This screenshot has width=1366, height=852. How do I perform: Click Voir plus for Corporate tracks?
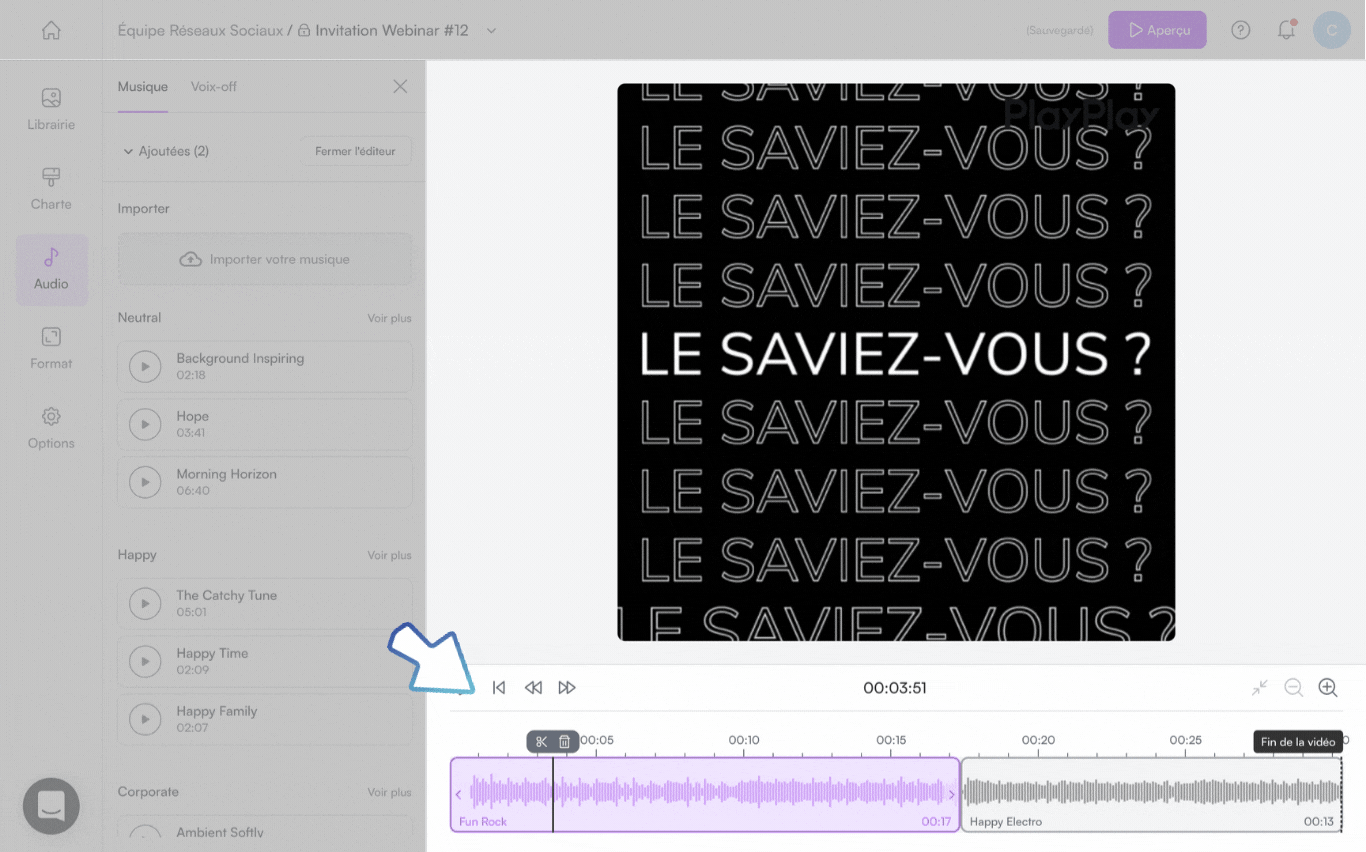click(389, 792)
